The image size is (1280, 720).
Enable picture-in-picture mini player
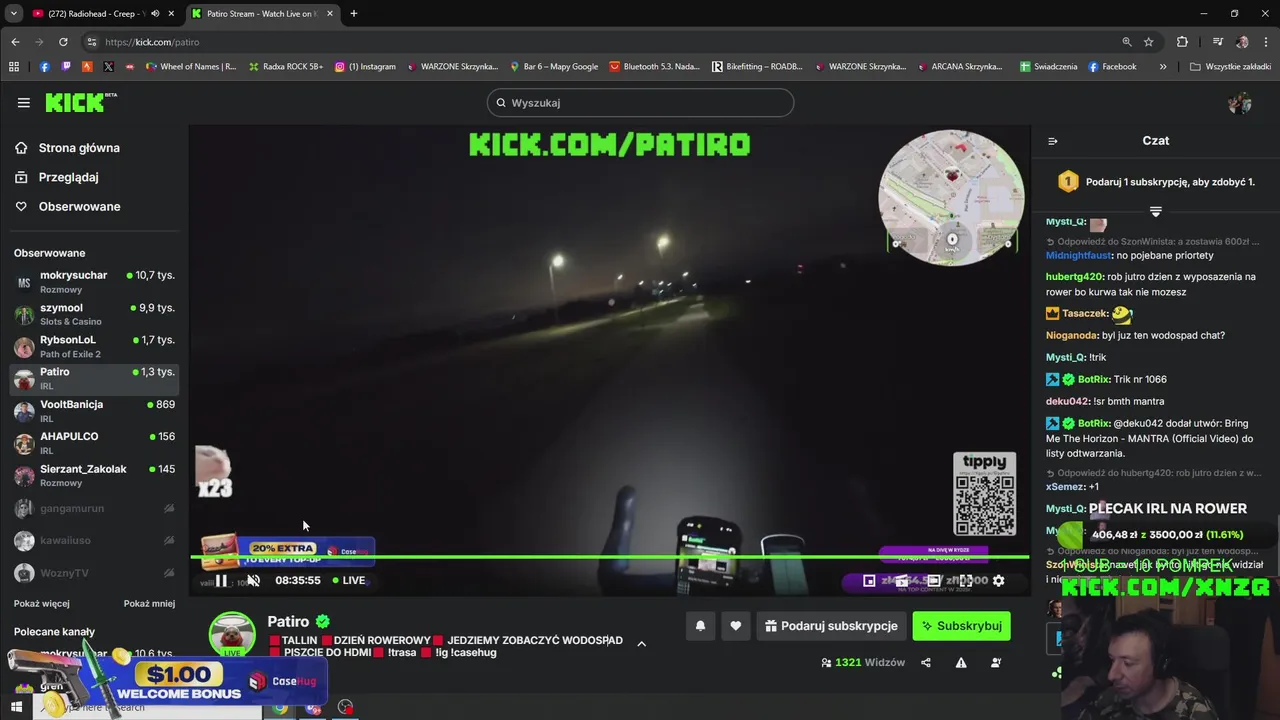[869, 580]
